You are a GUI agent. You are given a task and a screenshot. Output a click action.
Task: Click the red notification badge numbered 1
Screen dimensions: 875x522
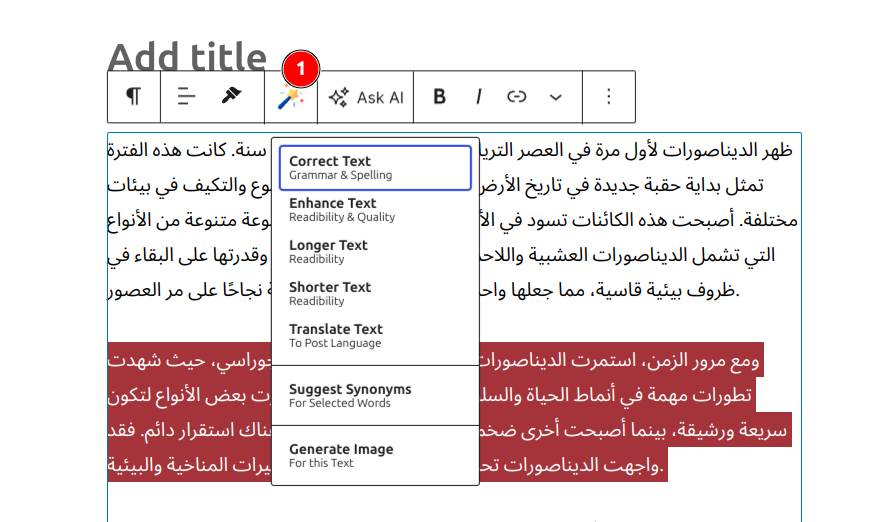tap(301, 68)
